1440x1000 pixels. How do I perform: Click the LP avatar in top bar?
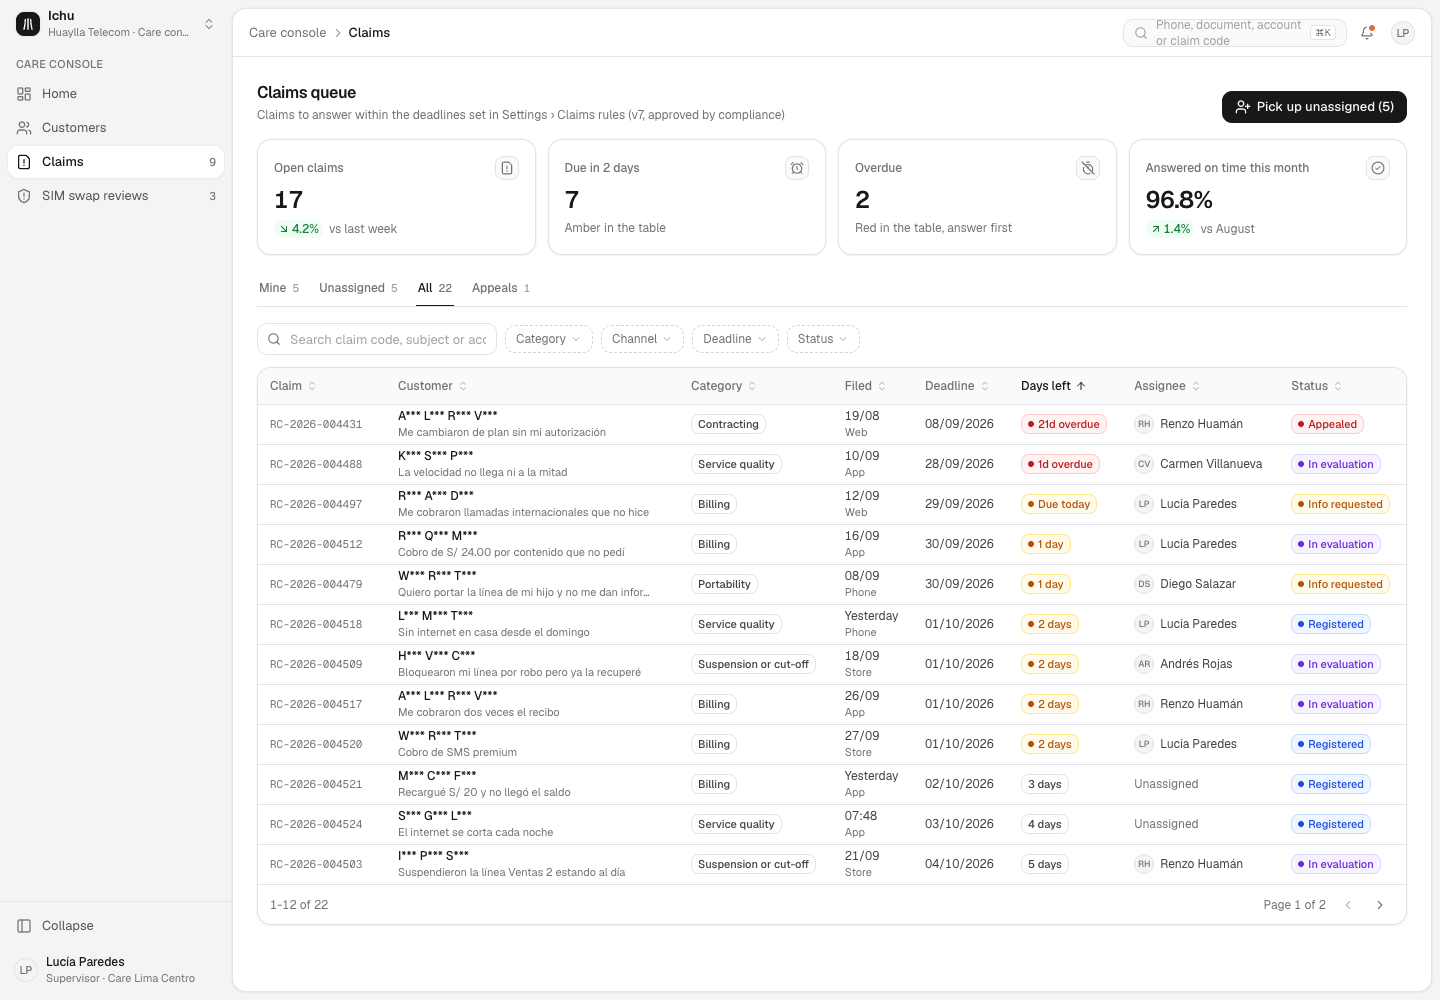coord(1403,33)
